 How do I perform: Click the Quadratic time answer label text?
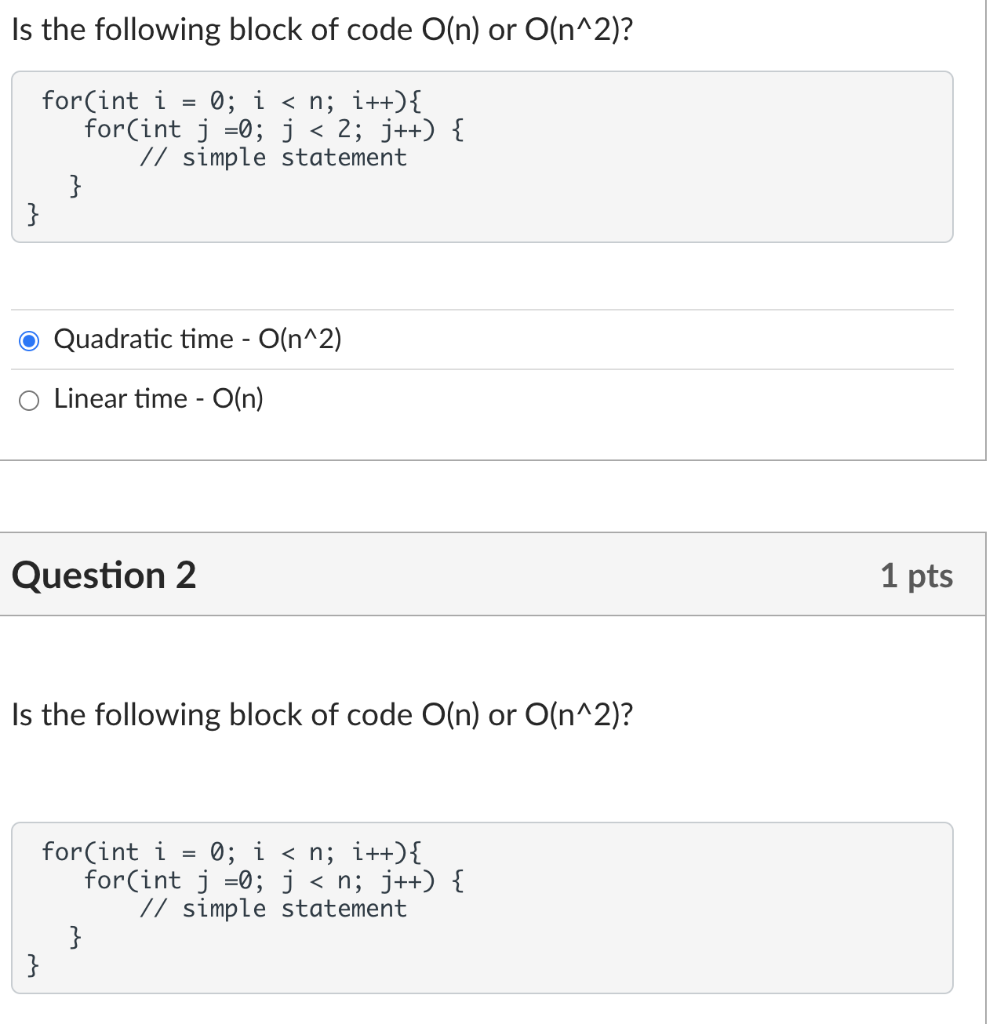point(198,339)
